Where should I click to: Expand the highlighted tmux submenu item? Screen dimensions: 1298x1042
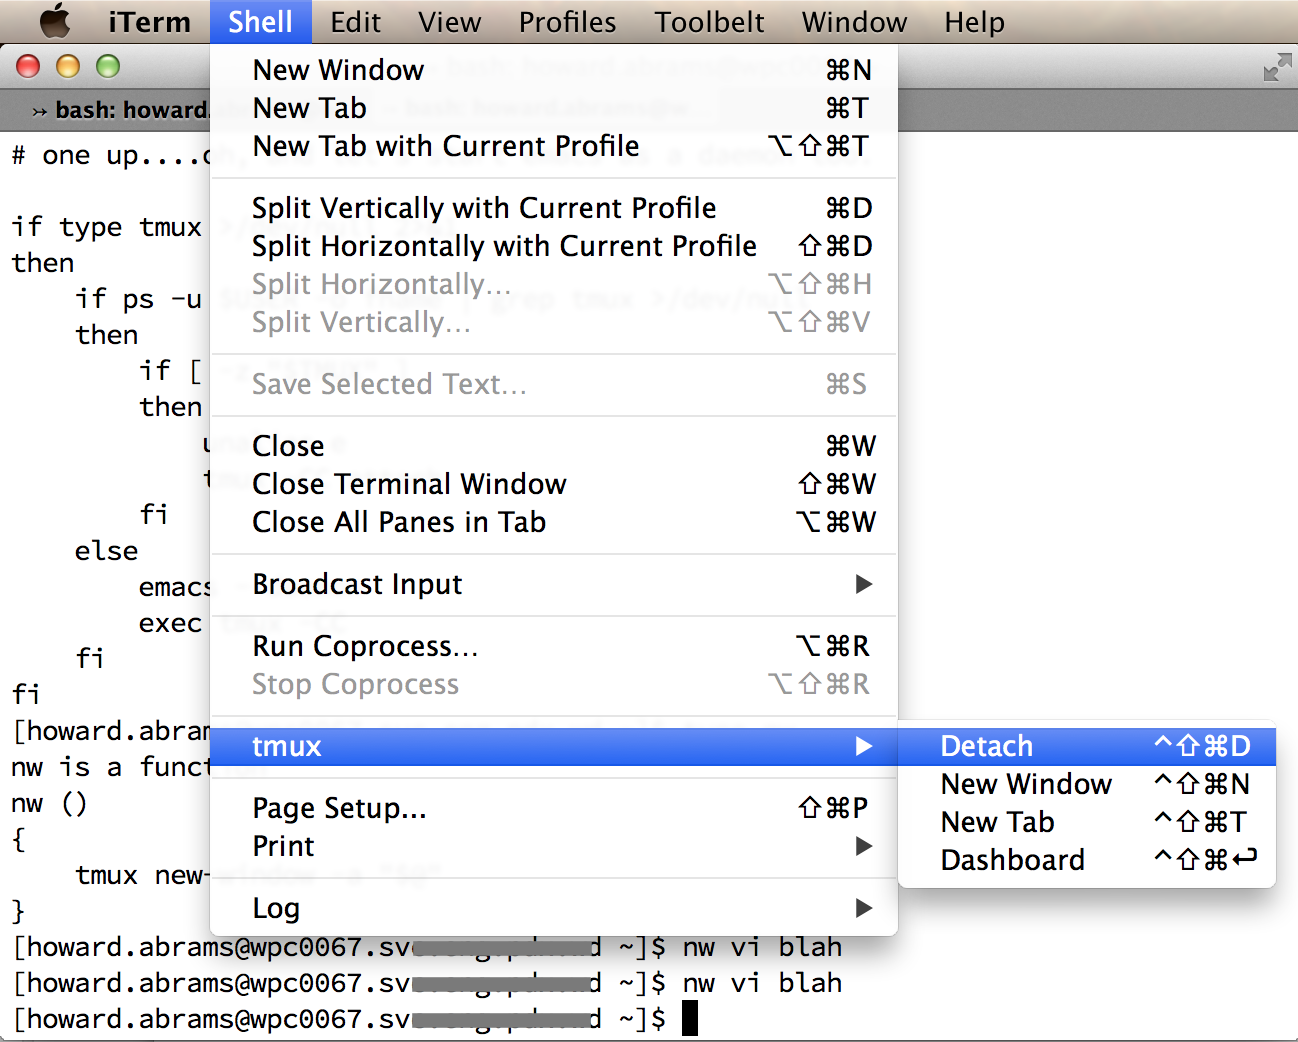[554, 746]
